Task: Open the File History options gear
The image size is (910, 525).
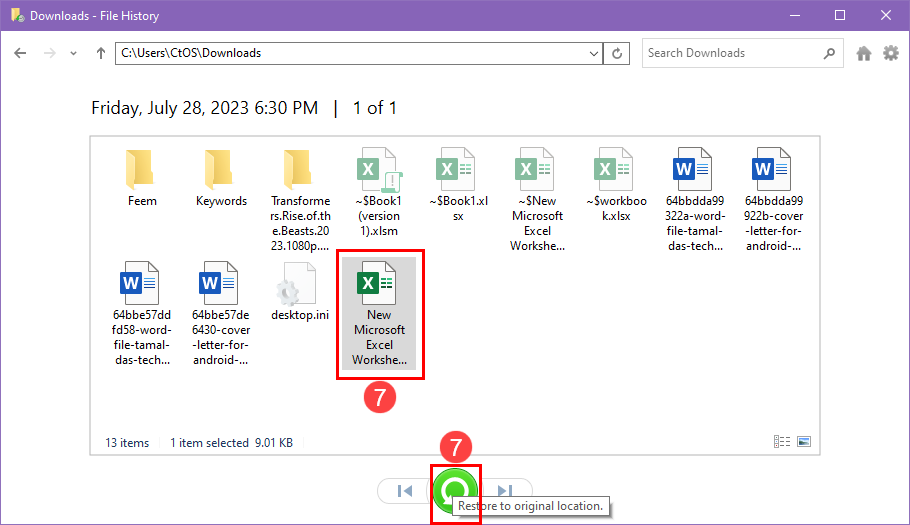Action: point(891,53)
